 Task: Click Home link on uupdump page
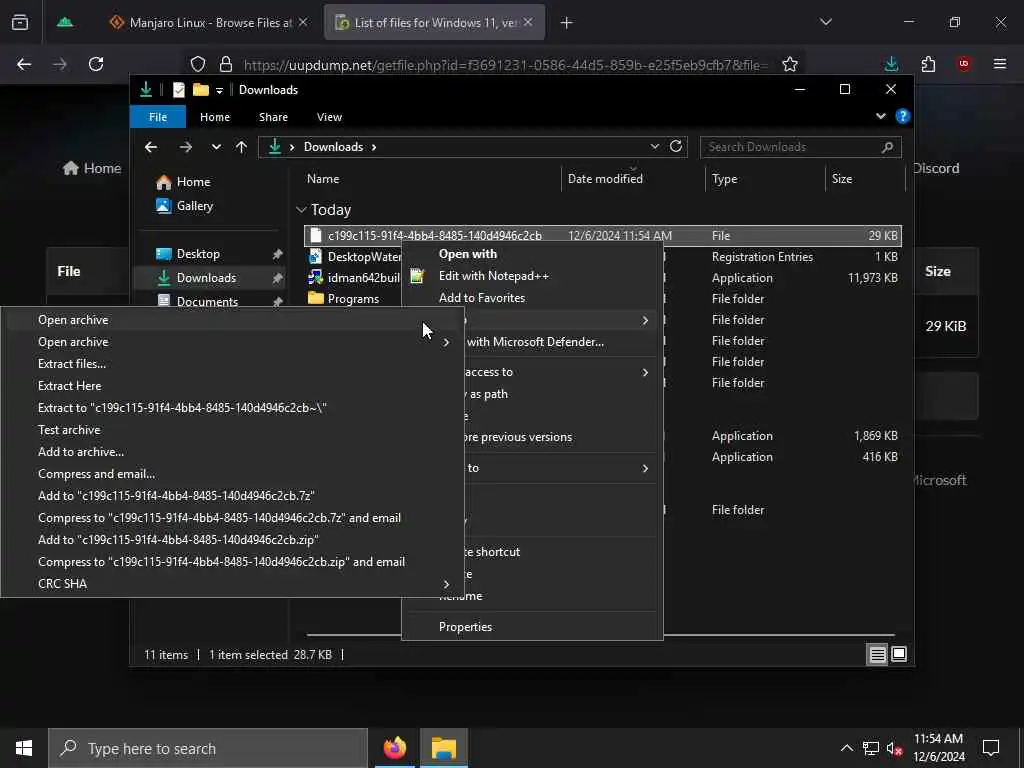(x=92, y=168)
